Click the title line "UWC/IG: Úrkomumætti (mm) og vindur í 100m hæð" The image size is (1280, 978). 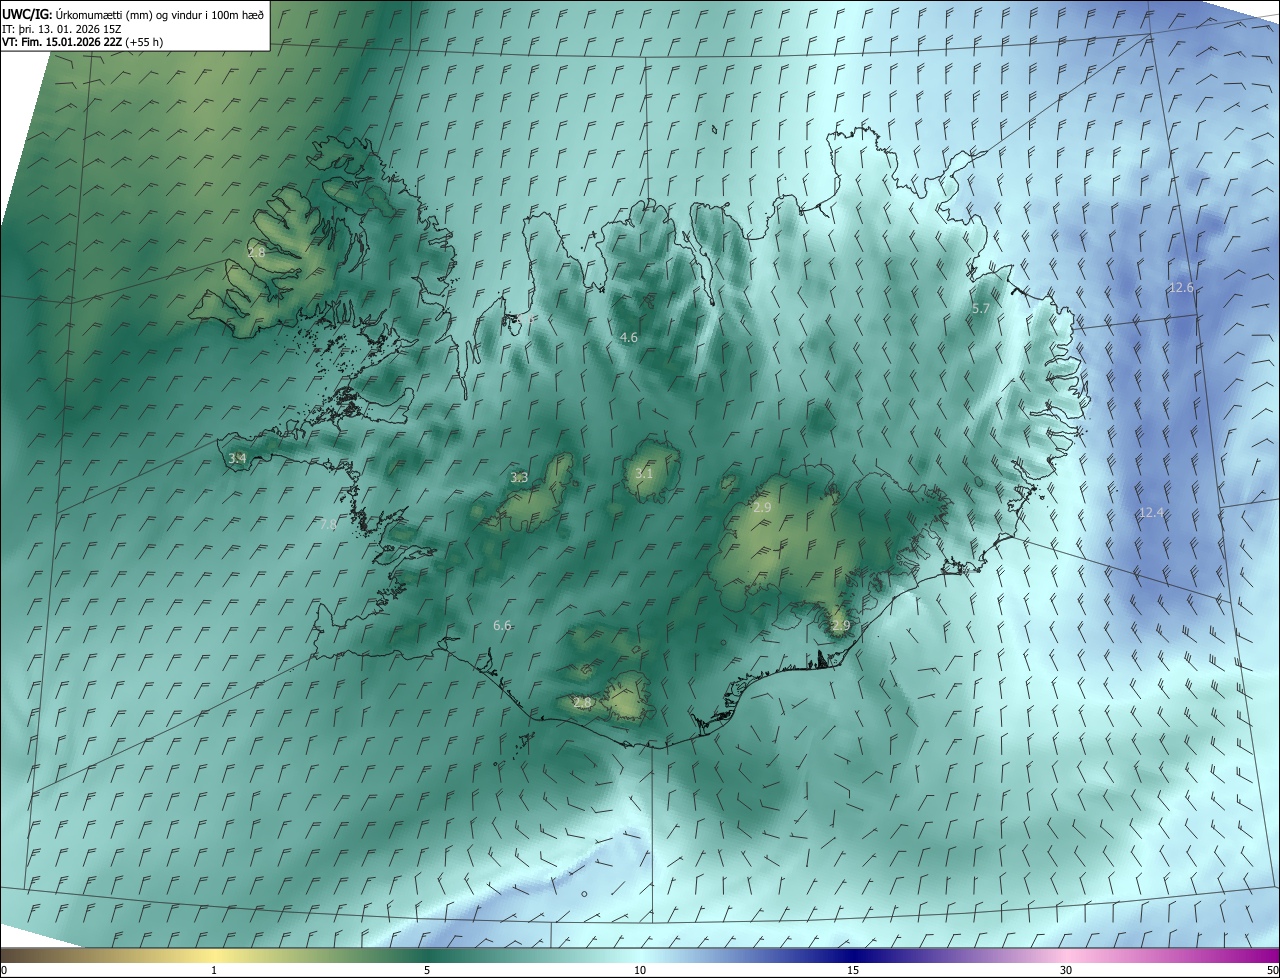tap(133, 14)
